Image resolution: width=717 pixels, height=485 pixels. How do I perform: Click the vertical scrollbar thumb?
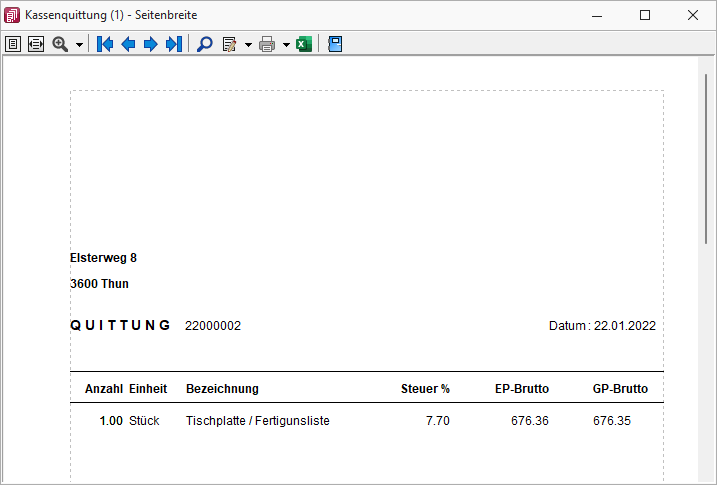706,159
